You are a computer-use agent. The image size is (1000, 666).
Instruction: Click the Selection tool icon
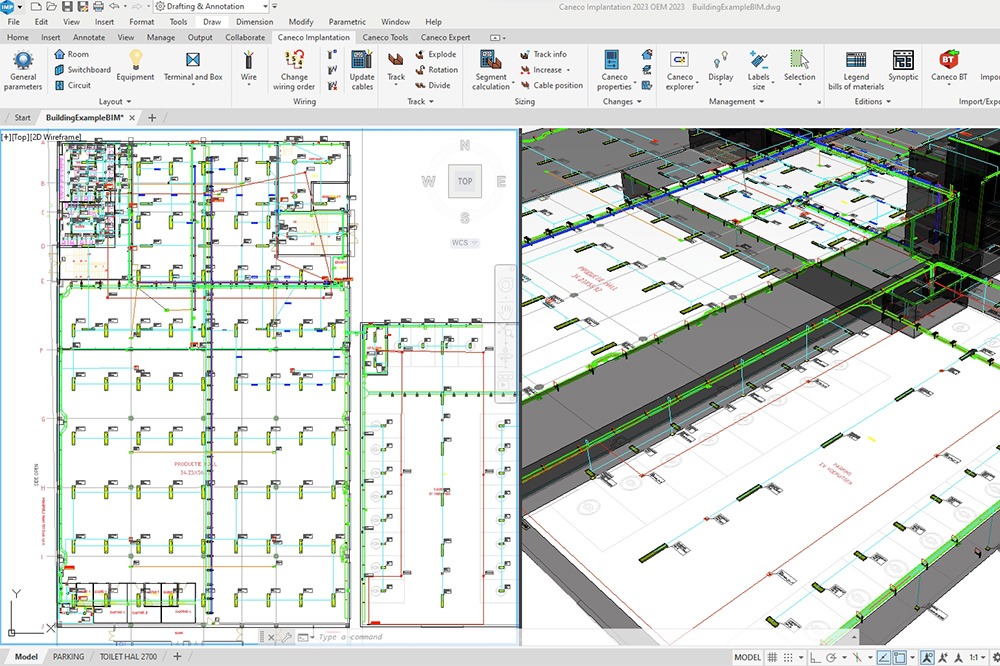click(x=799, y=59)
